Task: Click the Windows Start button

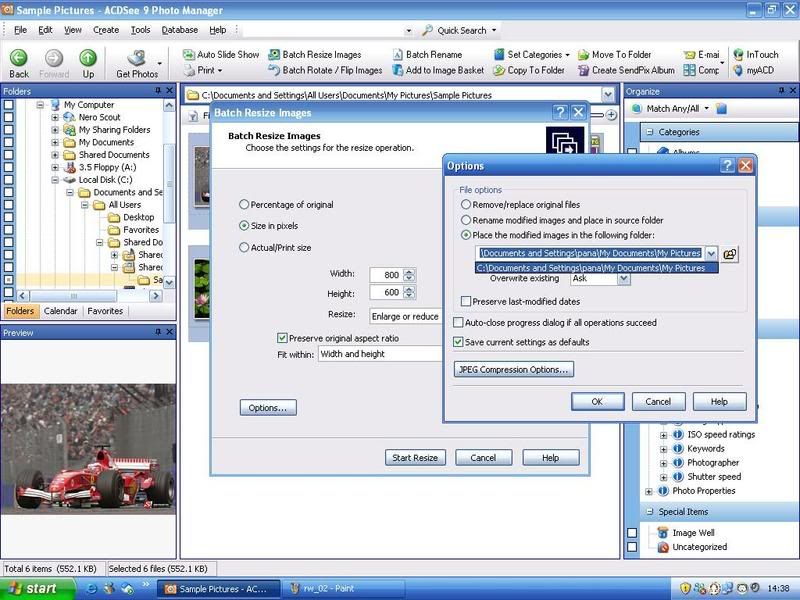Action: pyautogui.click(x=37, y=589)
